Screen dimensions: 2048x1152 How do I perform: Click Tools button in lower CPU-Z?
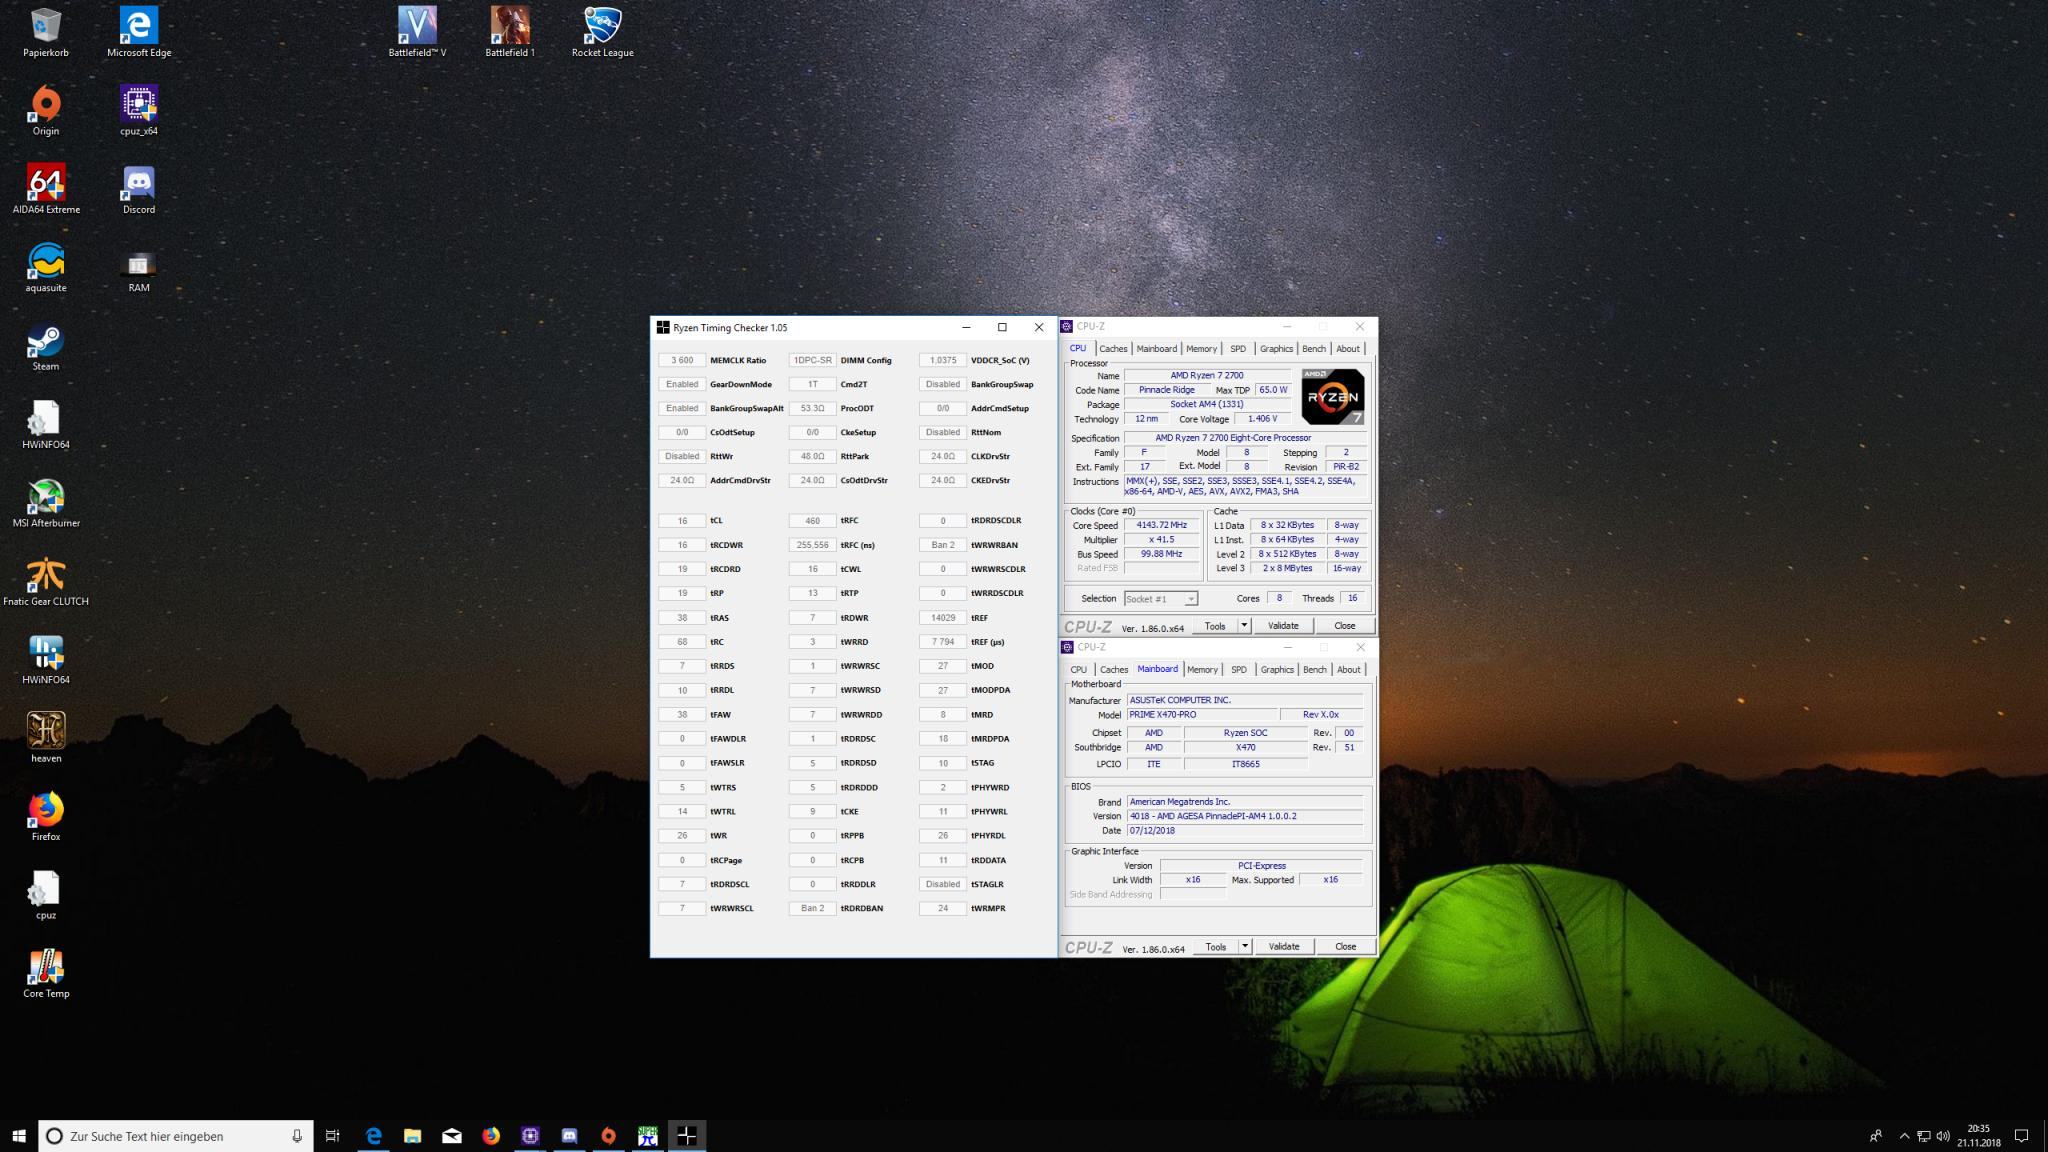pyautogui.click(x=1216, y=947)
